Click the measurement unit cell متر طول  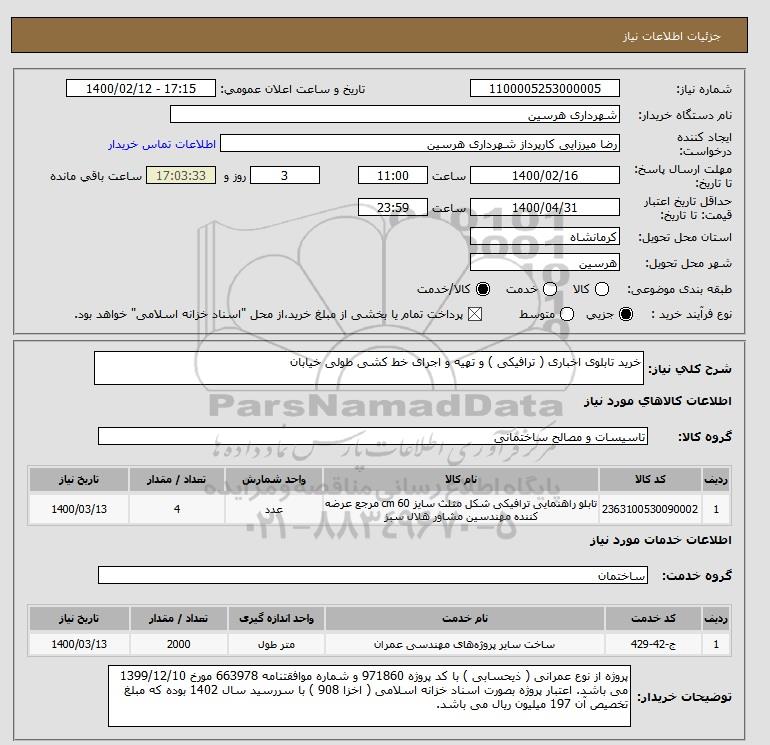[276, 644]
